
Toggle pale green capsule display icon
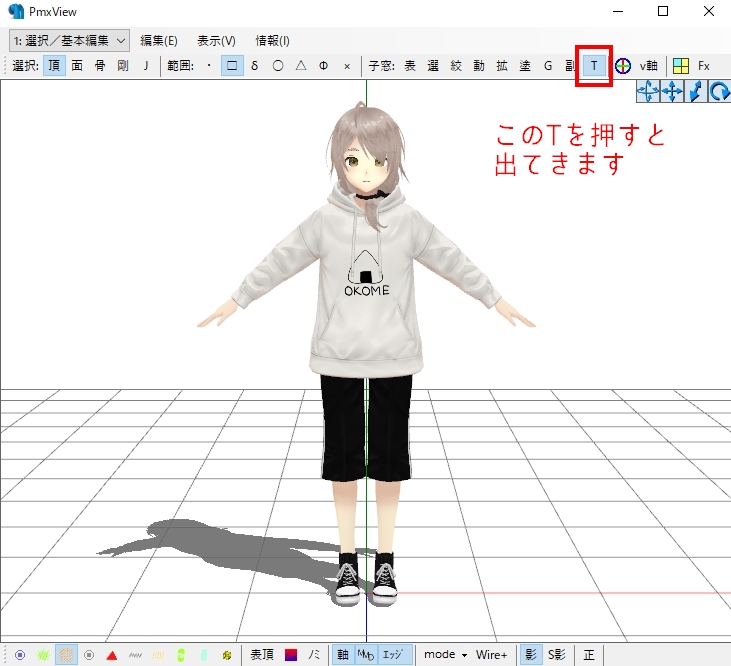pyautogui.click(x=204, y=655)
